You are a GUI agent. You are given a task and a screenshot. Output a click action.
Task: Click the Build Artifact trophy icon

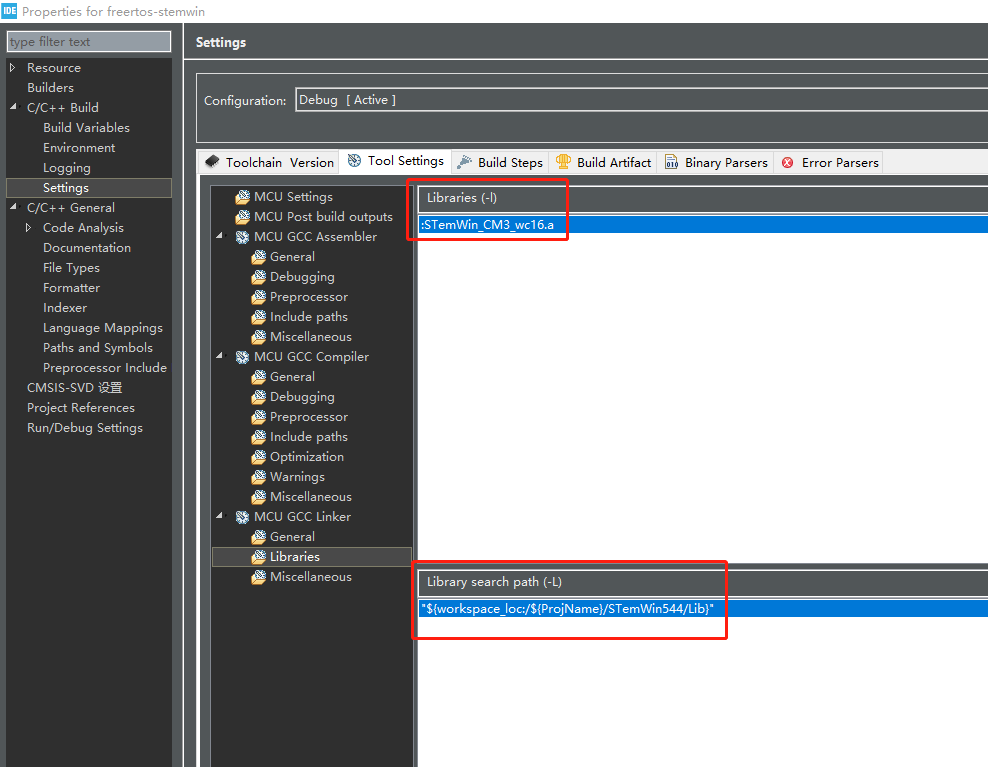coord(563,162)
